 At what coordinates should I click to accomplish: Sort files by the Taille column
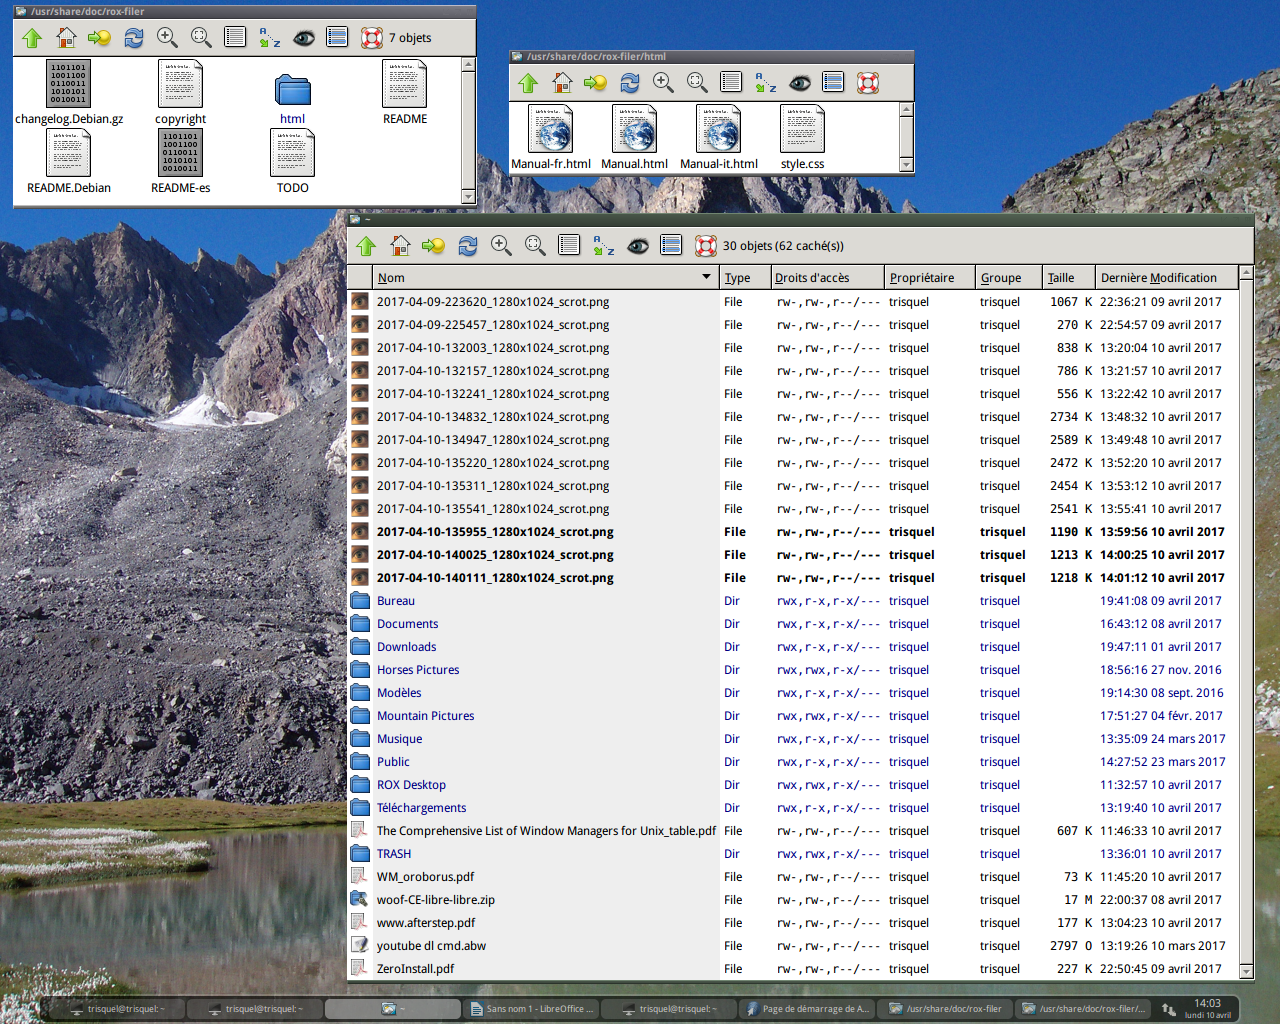1063,277
